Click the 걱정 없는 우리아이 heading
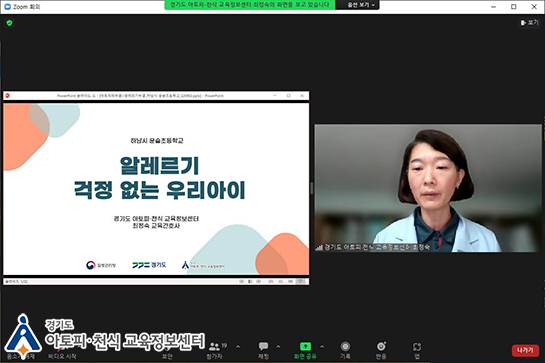This screenshot has width=545, height=363. point(160,190)
